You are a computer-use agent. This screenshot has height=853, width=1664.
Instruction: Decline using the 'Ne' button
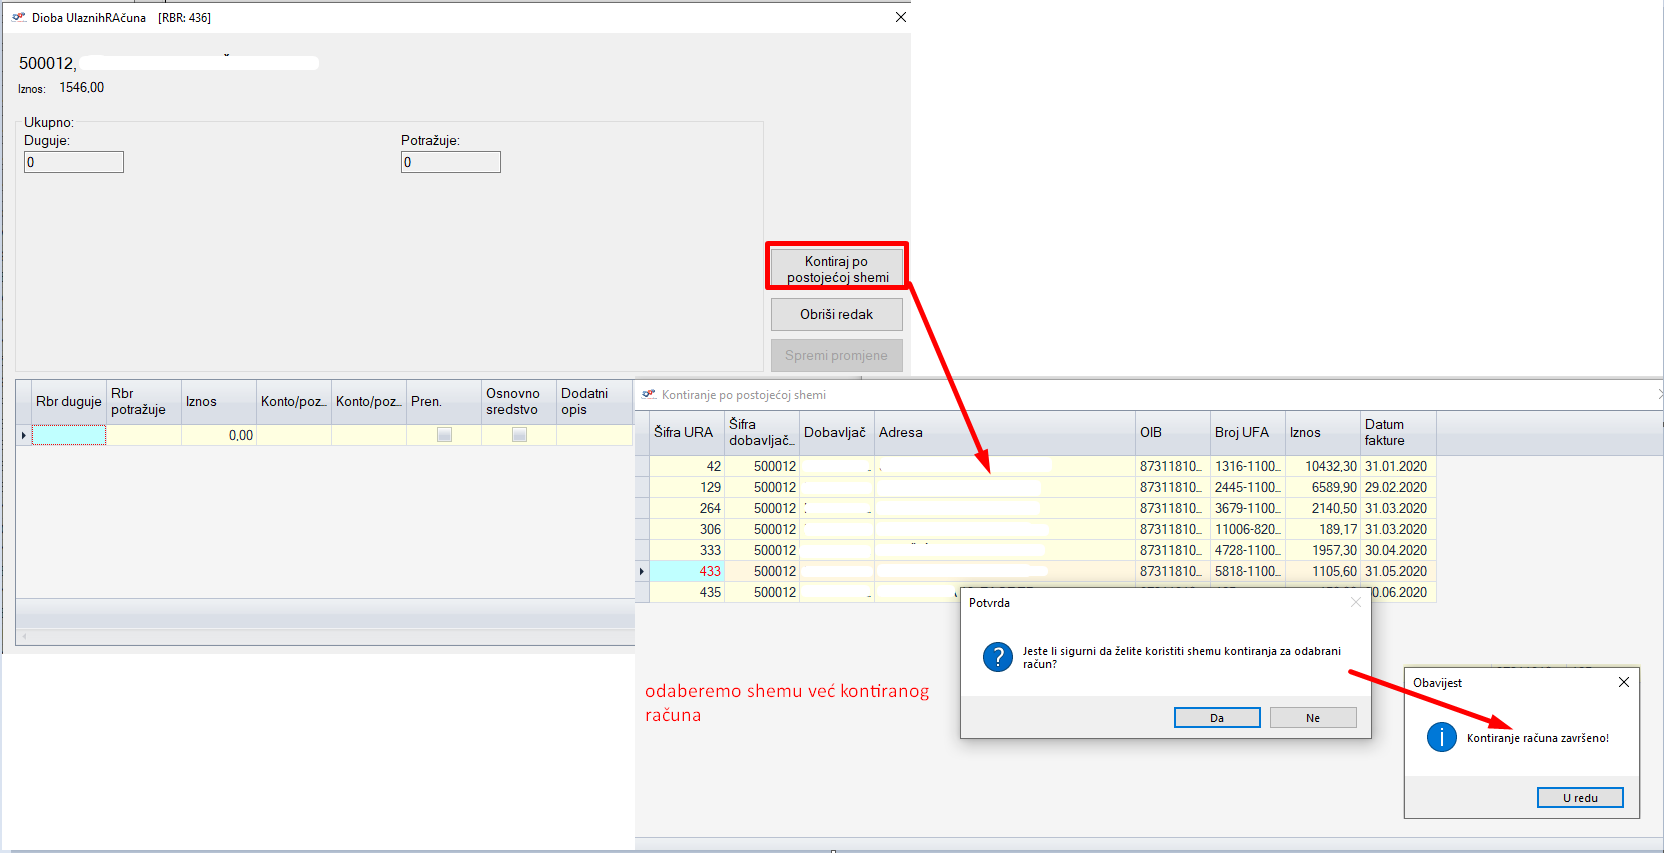1312,718
